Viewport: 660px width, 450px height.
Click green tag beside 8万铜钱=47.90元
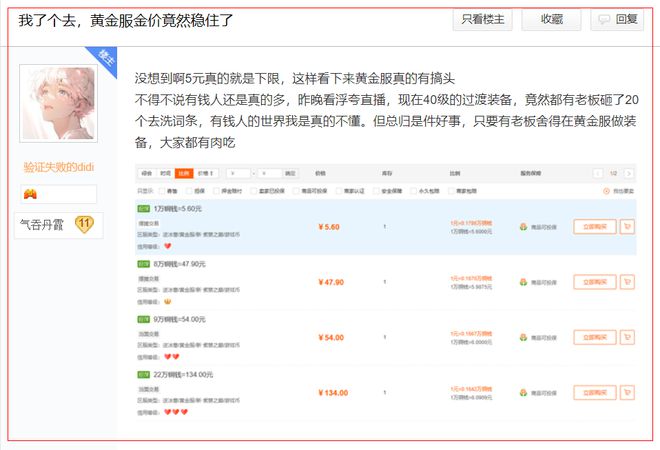click(144, 264)
